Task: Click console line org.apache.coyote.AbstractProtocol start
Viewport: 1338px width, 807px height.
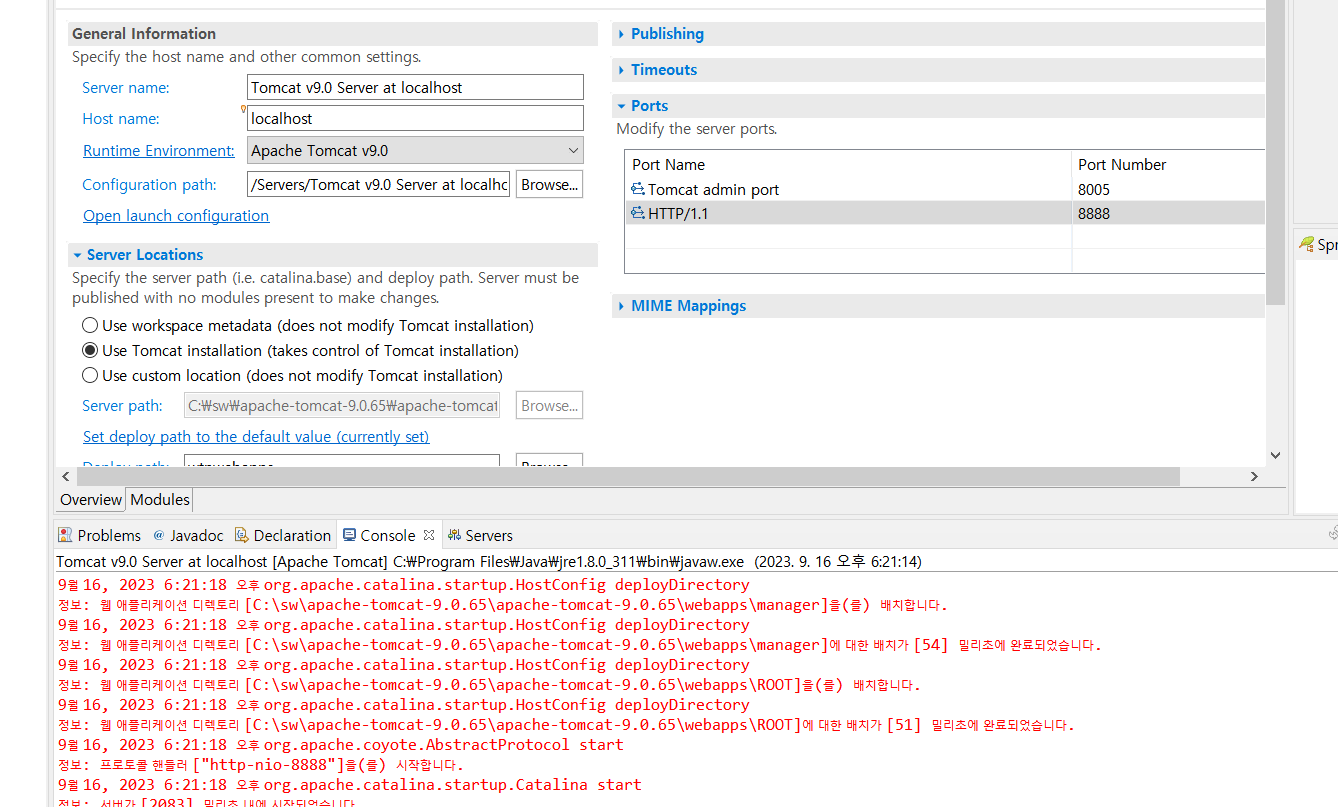Action: (x=341, y=745)
